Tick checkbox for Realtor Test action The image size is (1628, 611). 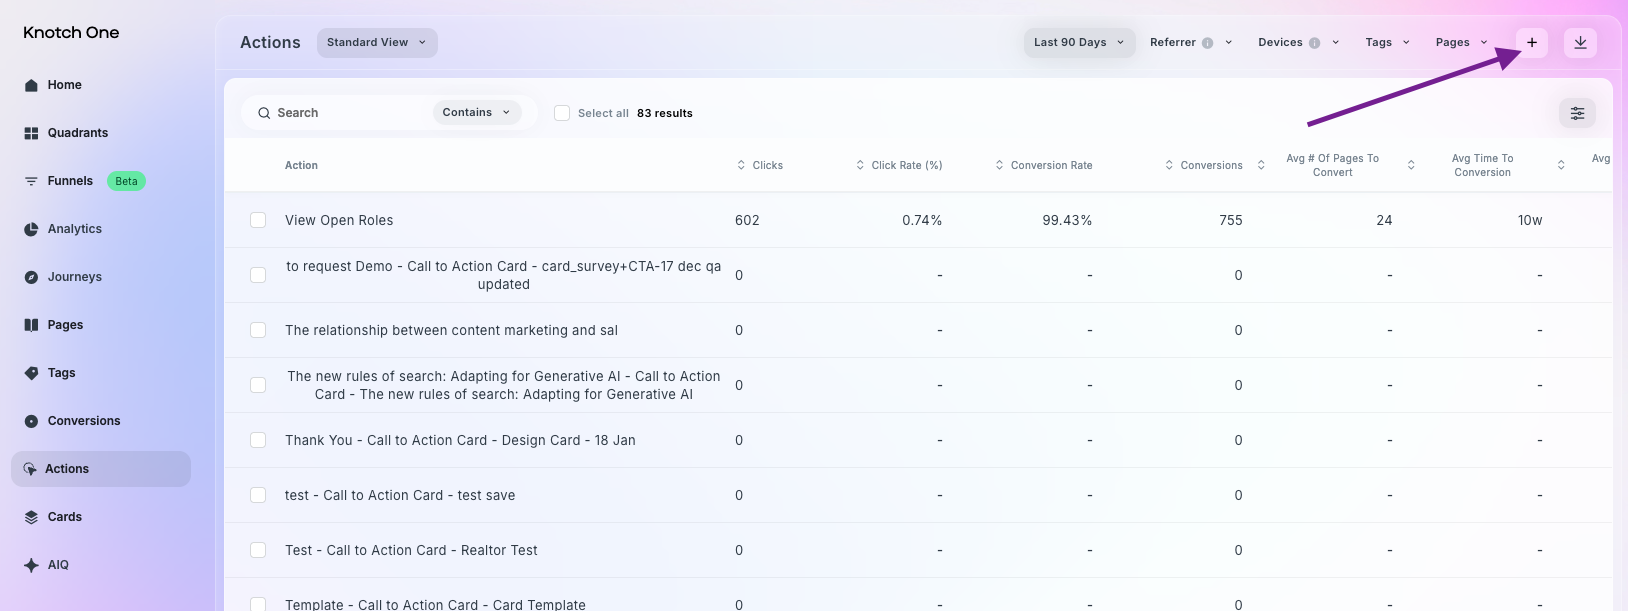(x=258, y=550)
